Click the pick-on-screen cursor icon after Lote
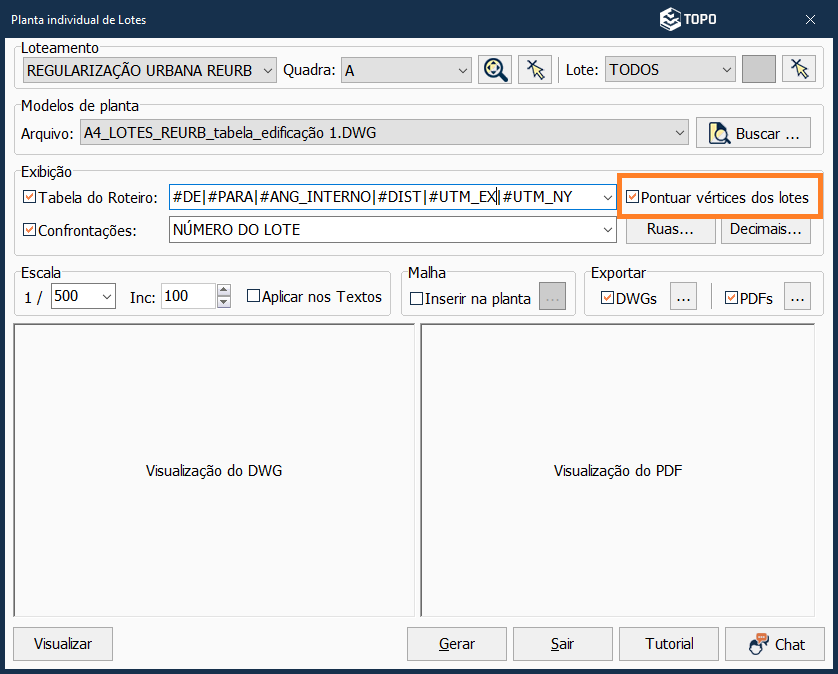This screenshot has width=838, height=674. tap(798, 69)
